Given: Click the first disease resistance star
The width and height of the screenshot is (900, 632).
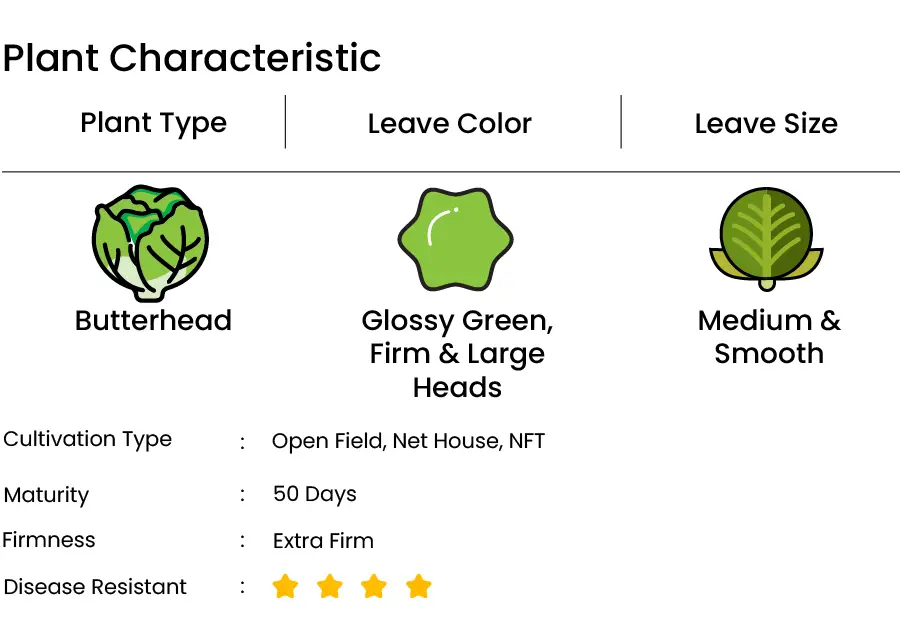Looking at the screenshot, I should click(286, 587).
